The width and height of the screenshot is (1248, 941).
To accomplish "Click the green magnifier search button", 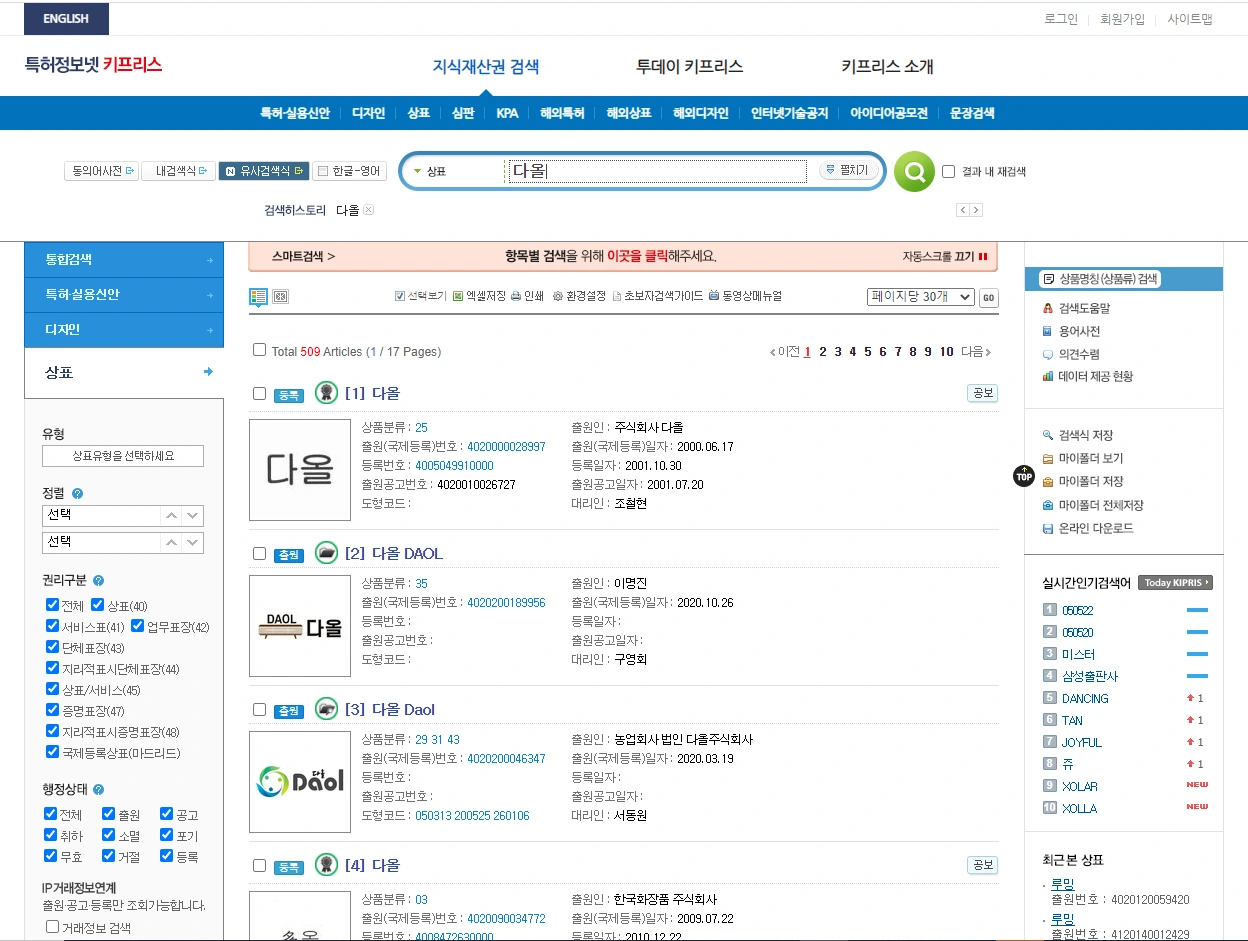I will (914, 172).
